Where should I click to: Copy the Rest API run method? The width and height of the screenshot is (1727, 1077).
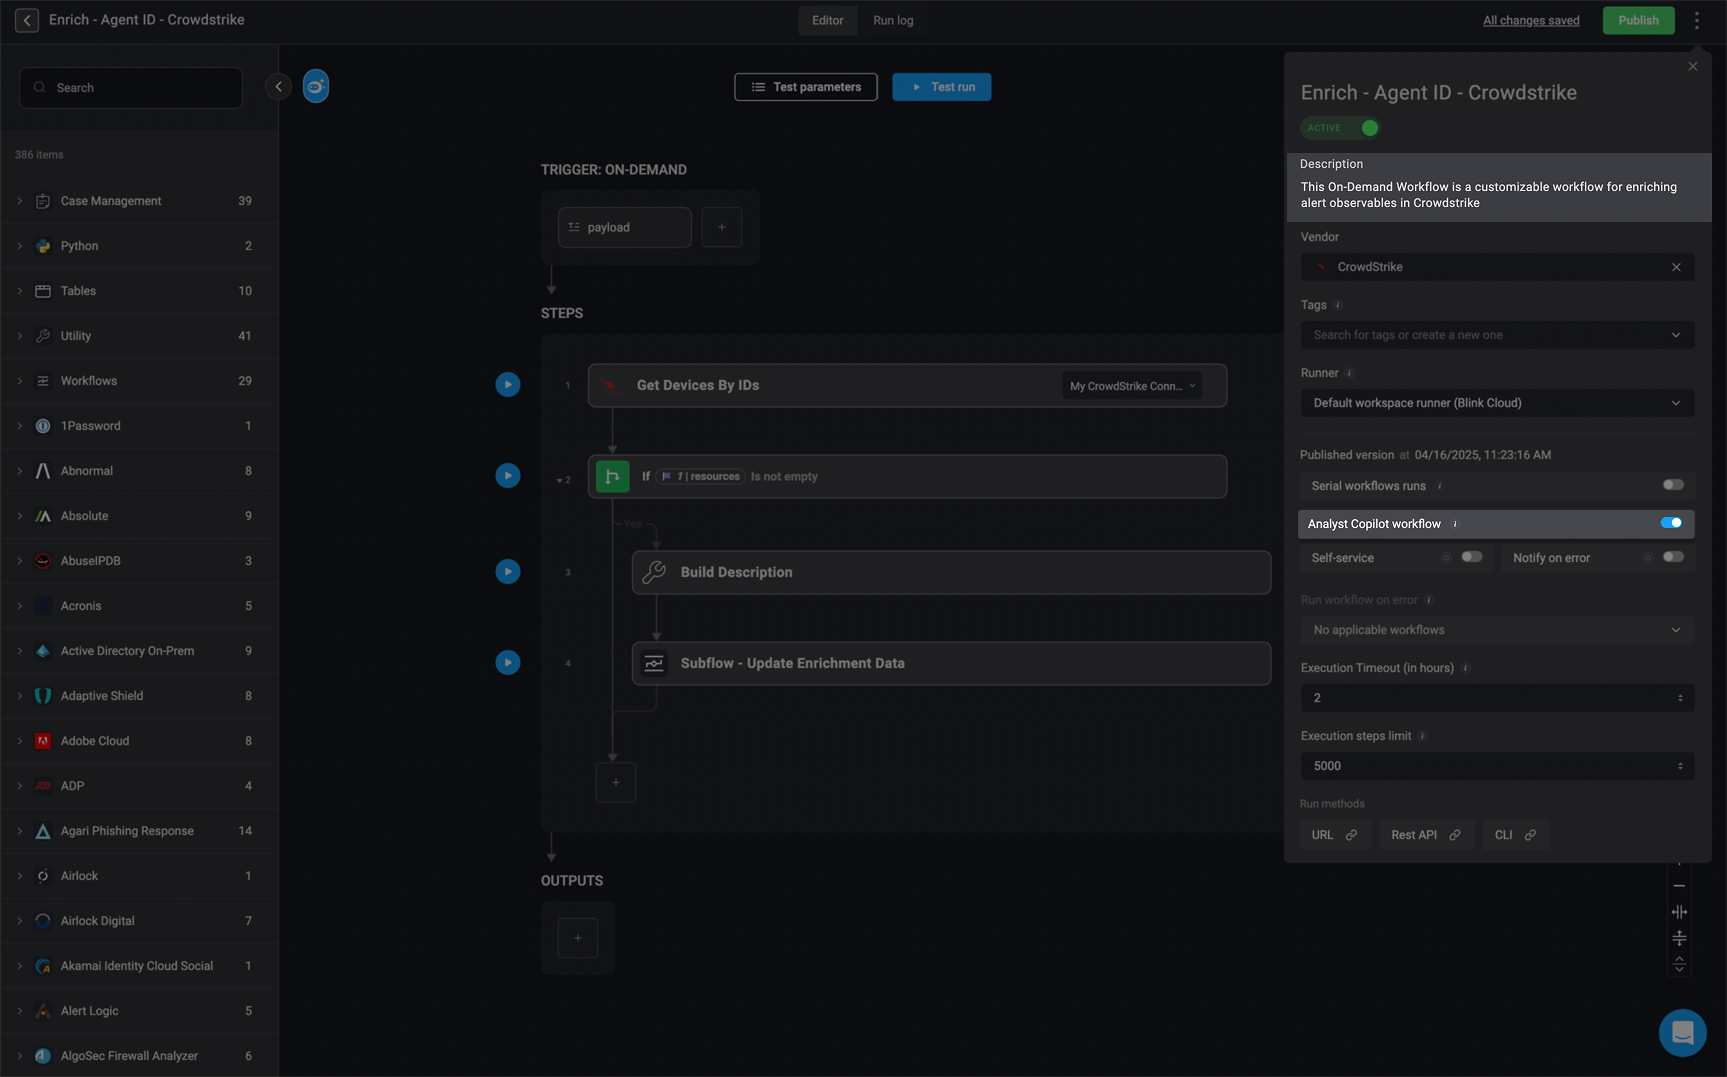click(1426, 835)
